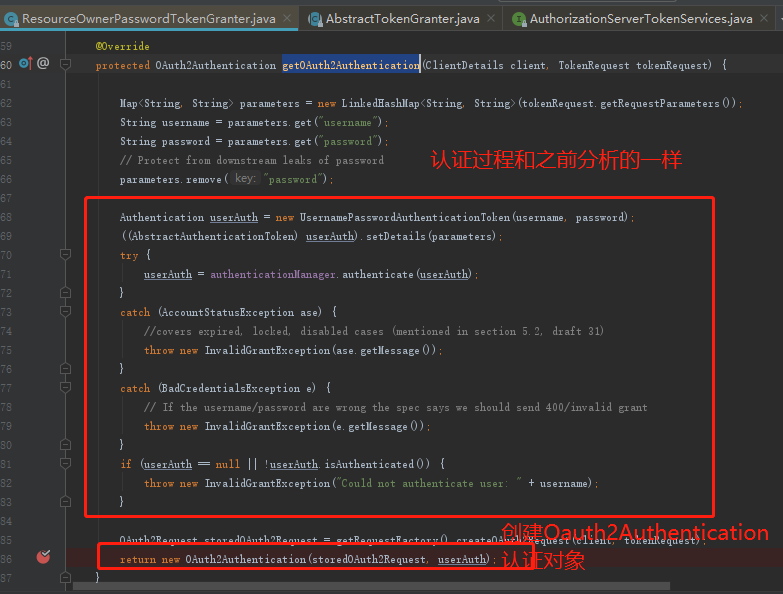The height and width of the screenshot is (594, 783).
Task: Click the fold end marker at line 72
Action: pos(65,293)
